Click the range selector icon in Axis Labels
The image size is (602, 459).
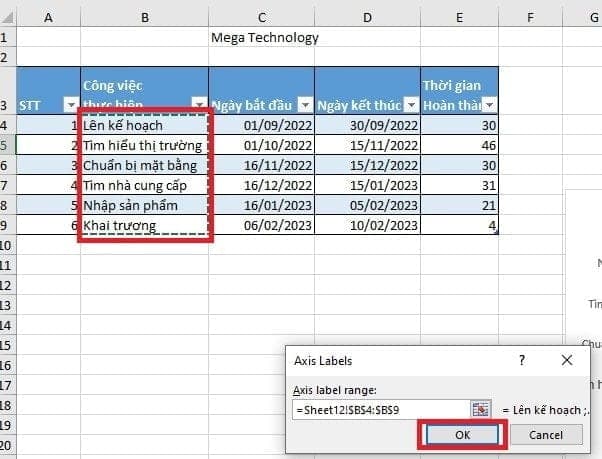[x=481, y=409]
